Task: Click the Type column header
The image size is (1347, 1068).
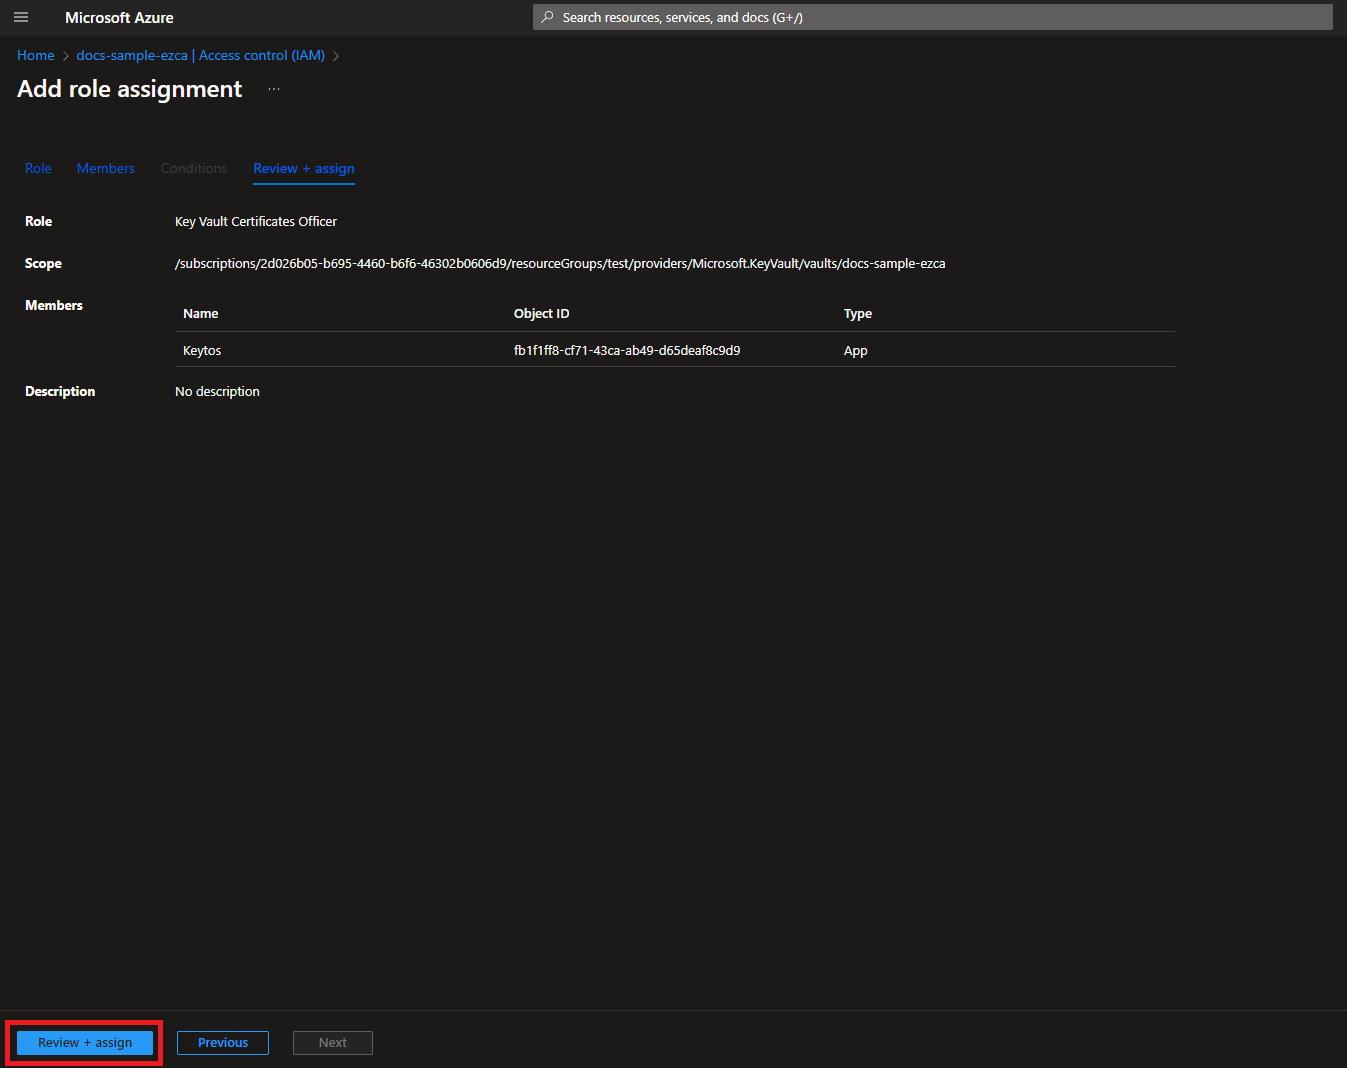Action: (x=858, y=313)
